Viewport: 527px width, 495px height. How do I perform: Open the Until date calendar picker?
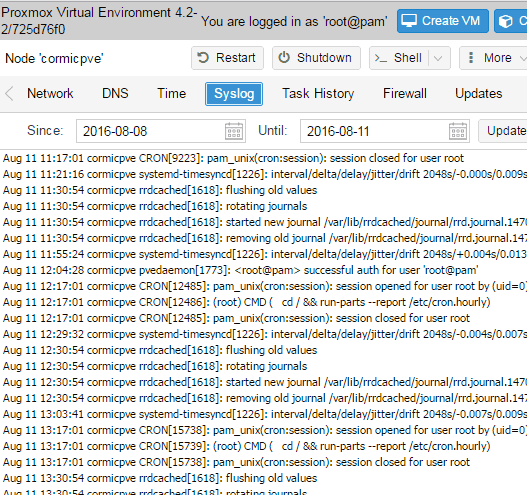click(x=458, y=131)
